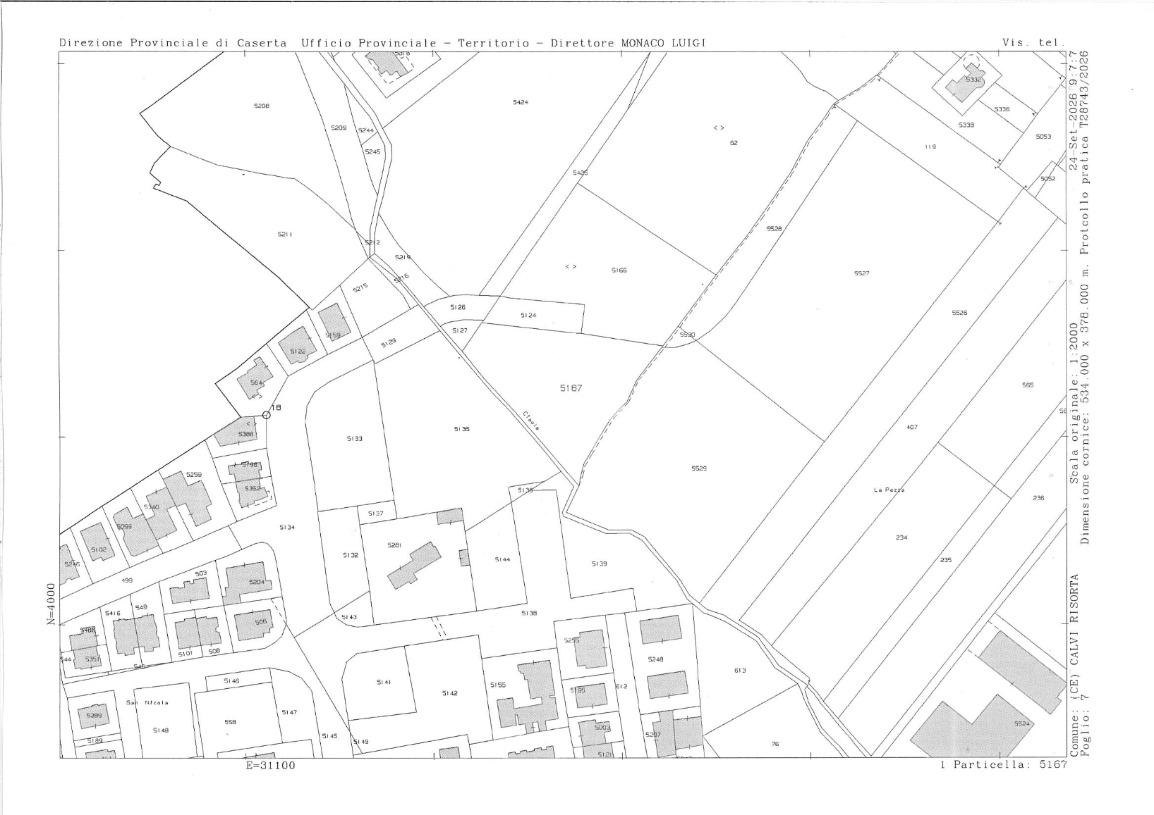Click parcel 5167 label on map
This screenshot has height=815, width=1154.
[570, 388]
